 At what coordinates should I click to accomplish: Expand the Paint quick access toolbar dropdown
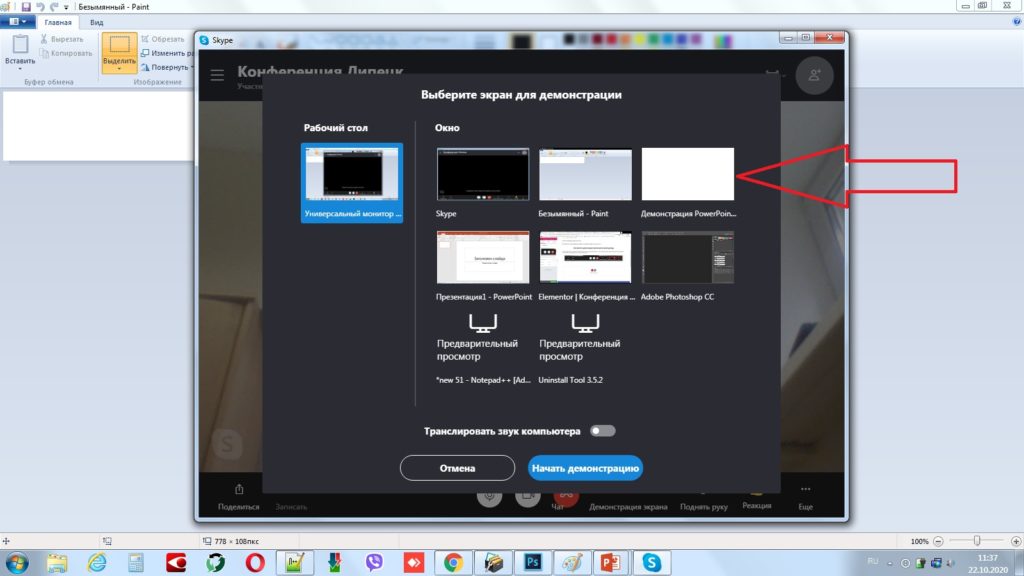point(66,7)
